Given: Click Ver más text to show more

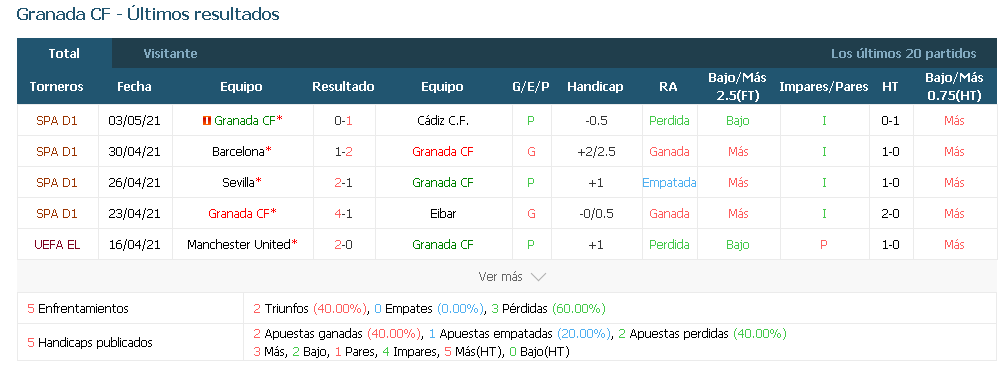Looking at the screenshot, I should click(x=500, y=277).
